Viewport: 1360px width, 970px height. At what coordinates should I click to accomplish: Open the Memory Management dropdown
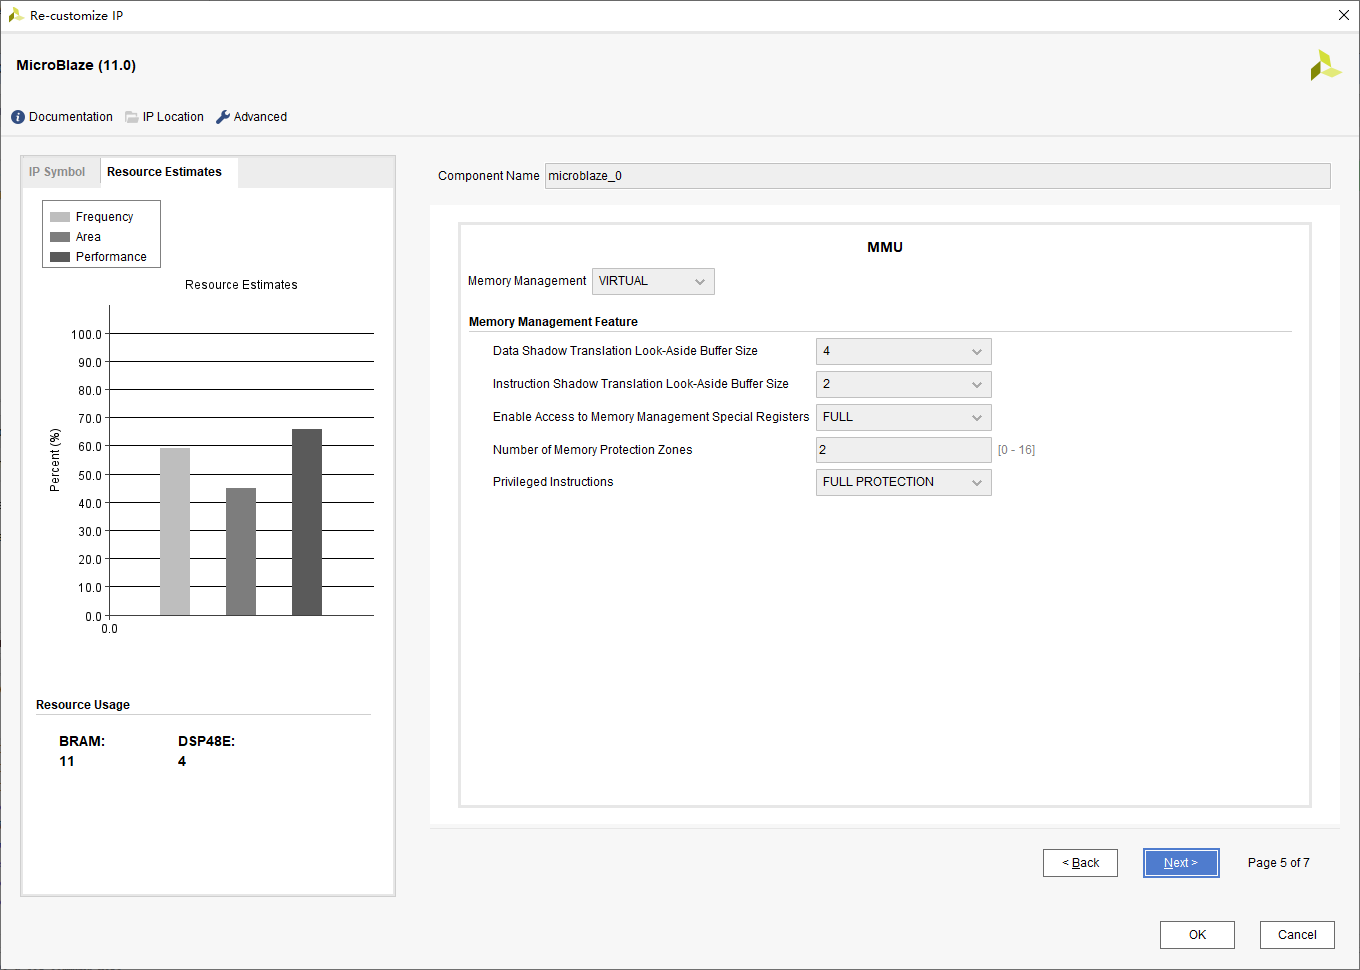(653, 281)
